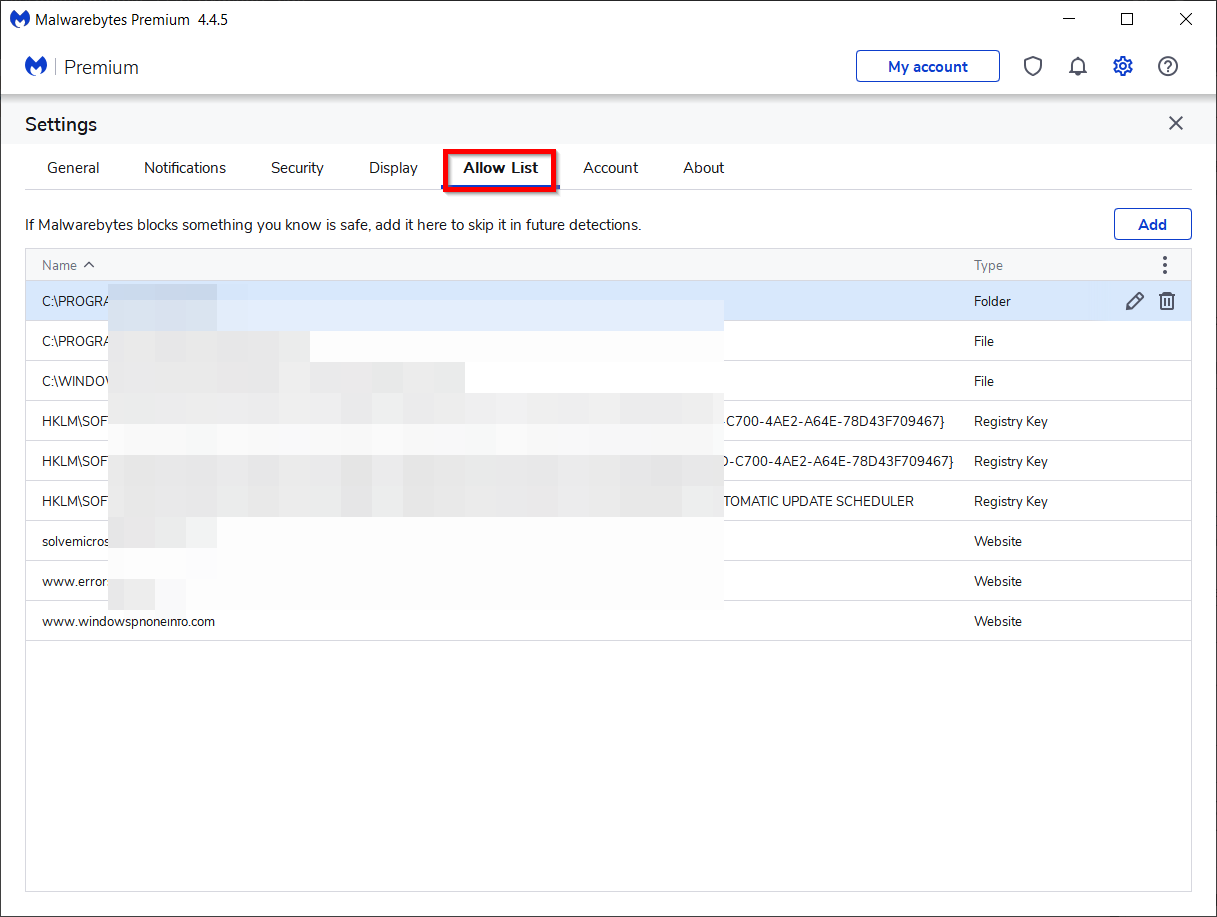
Task: Select the first File type row
Action: (x=608, y=341)
